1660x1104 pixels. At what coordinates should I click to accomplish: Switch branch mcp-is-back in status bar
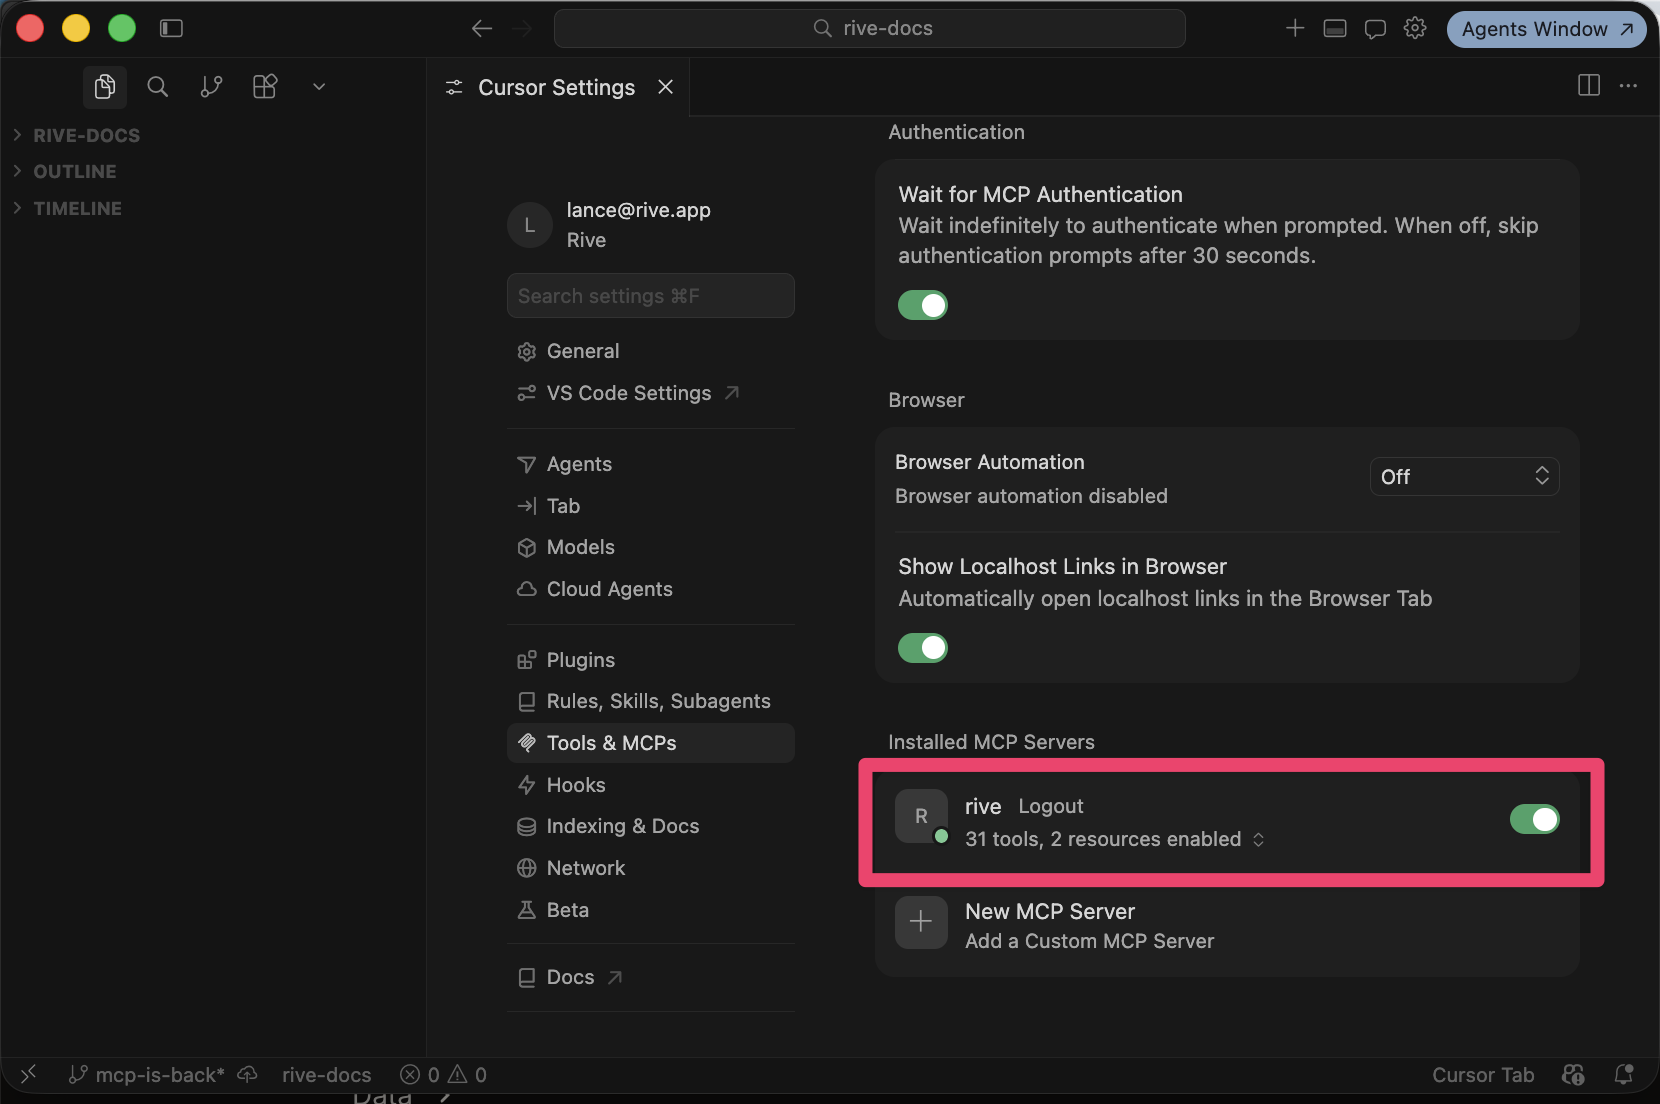pos(147,1075)
